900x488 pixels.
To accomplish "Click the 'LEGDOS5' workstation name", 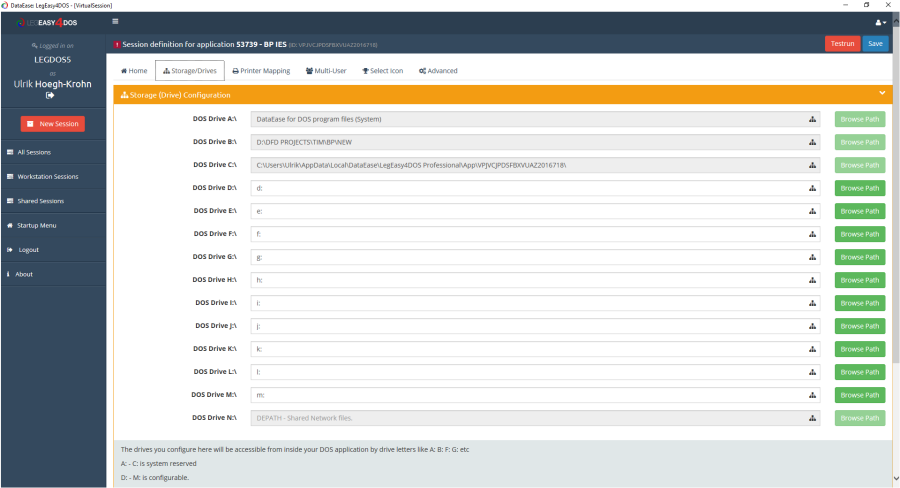I will click(53, 60).
